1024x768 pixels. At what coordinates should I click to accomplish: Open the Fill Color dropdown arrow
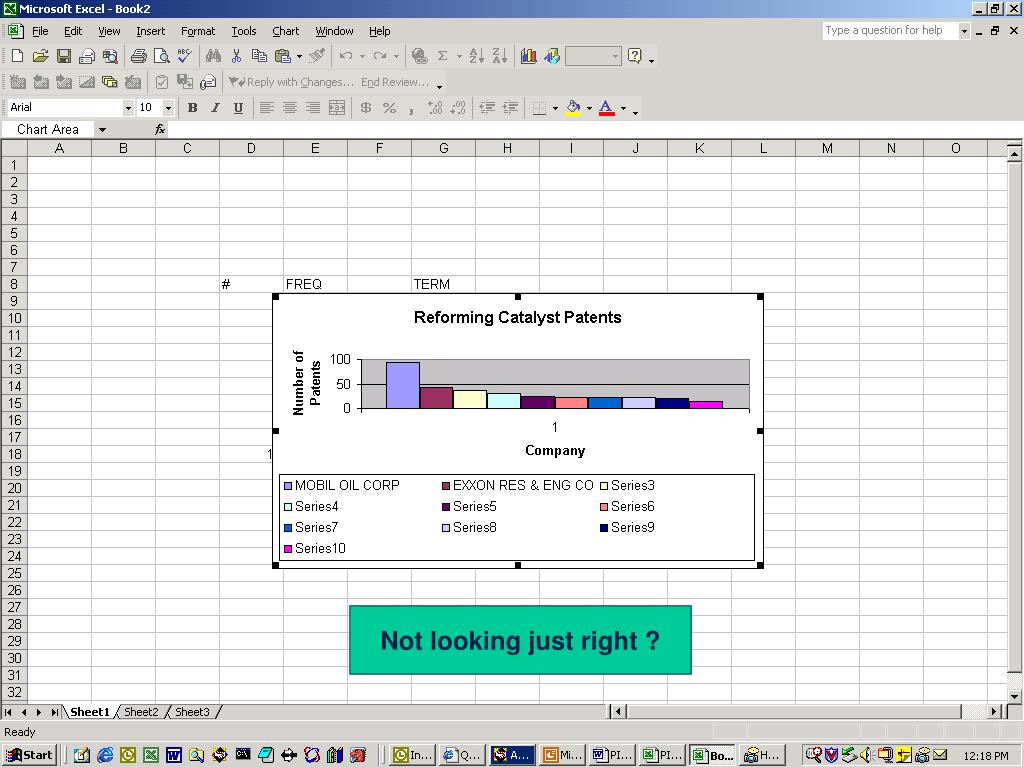tap(589, 108)
